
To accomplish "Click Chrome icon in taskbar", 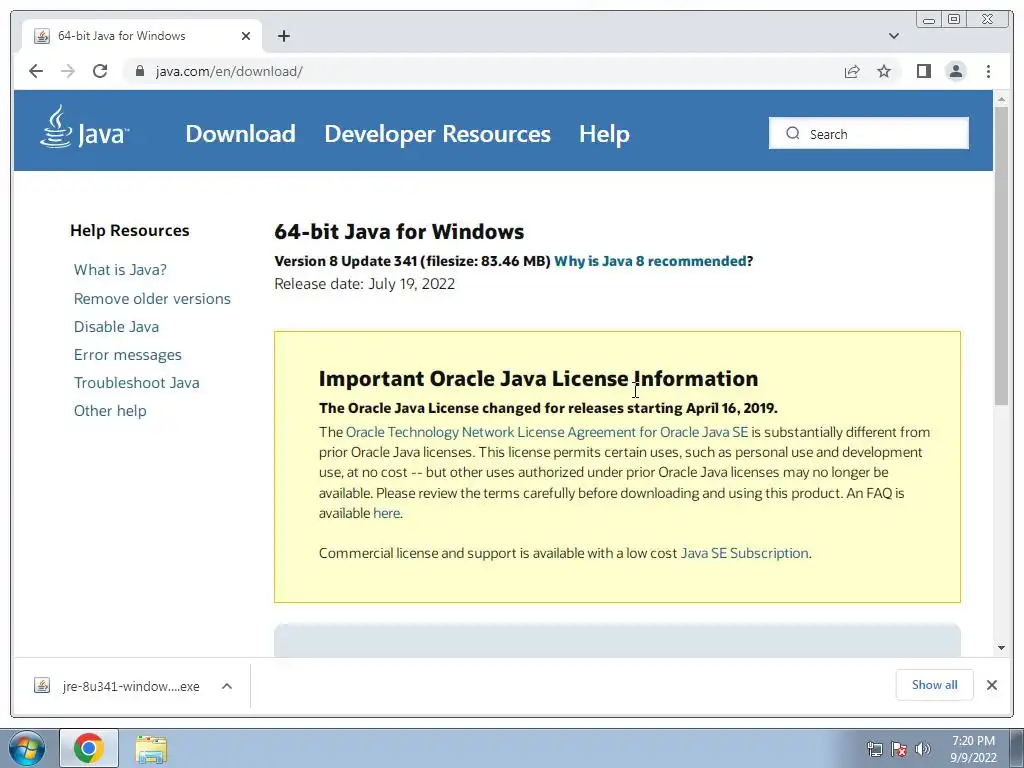I will pos(89,748).
